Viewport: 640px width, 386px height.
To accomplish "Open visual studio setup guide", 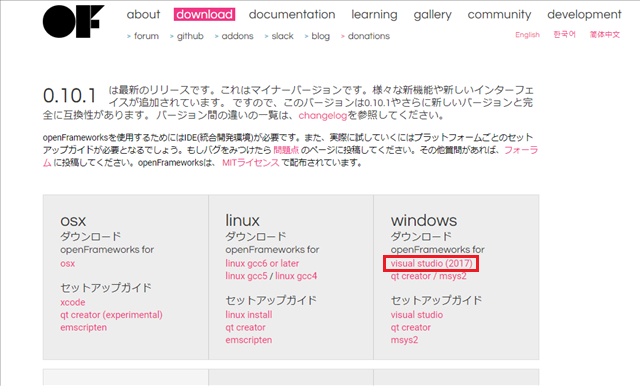I will pos(417,315).
